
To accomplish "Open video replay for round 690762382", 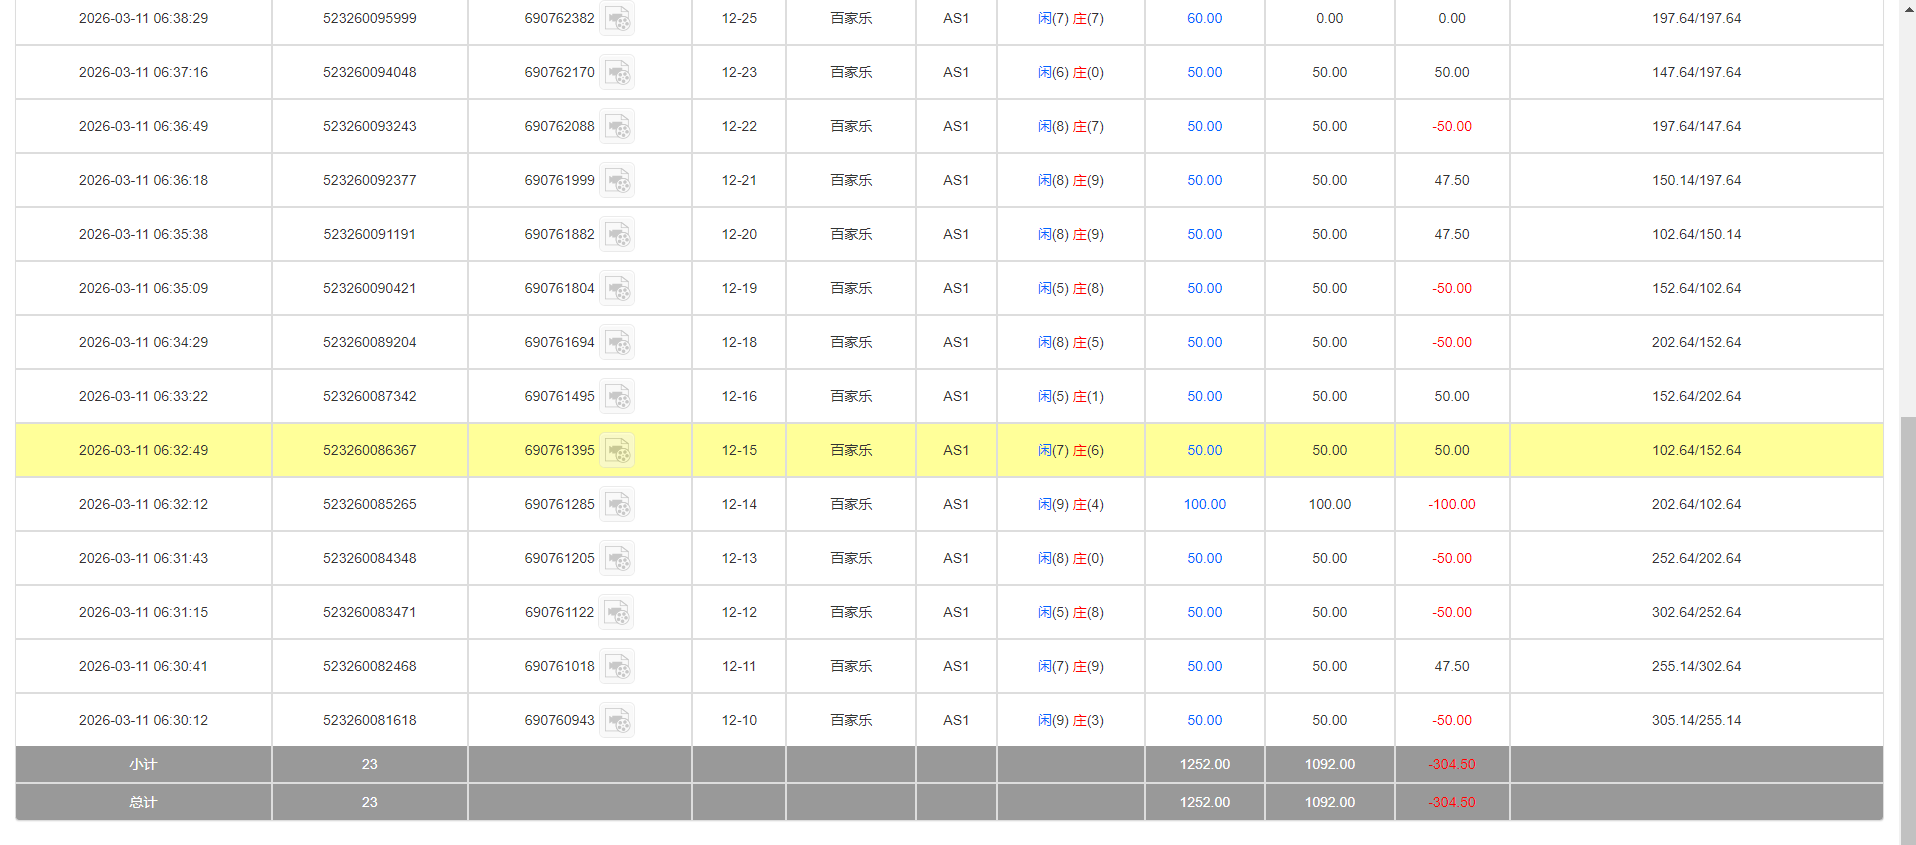I will (618, 19).
